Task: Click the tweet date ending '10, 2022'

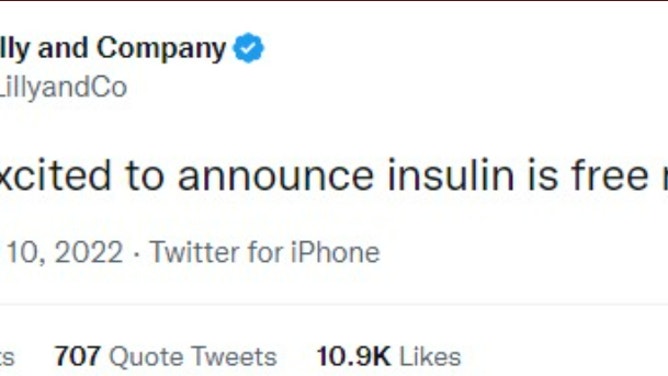Action: (62, 252)
